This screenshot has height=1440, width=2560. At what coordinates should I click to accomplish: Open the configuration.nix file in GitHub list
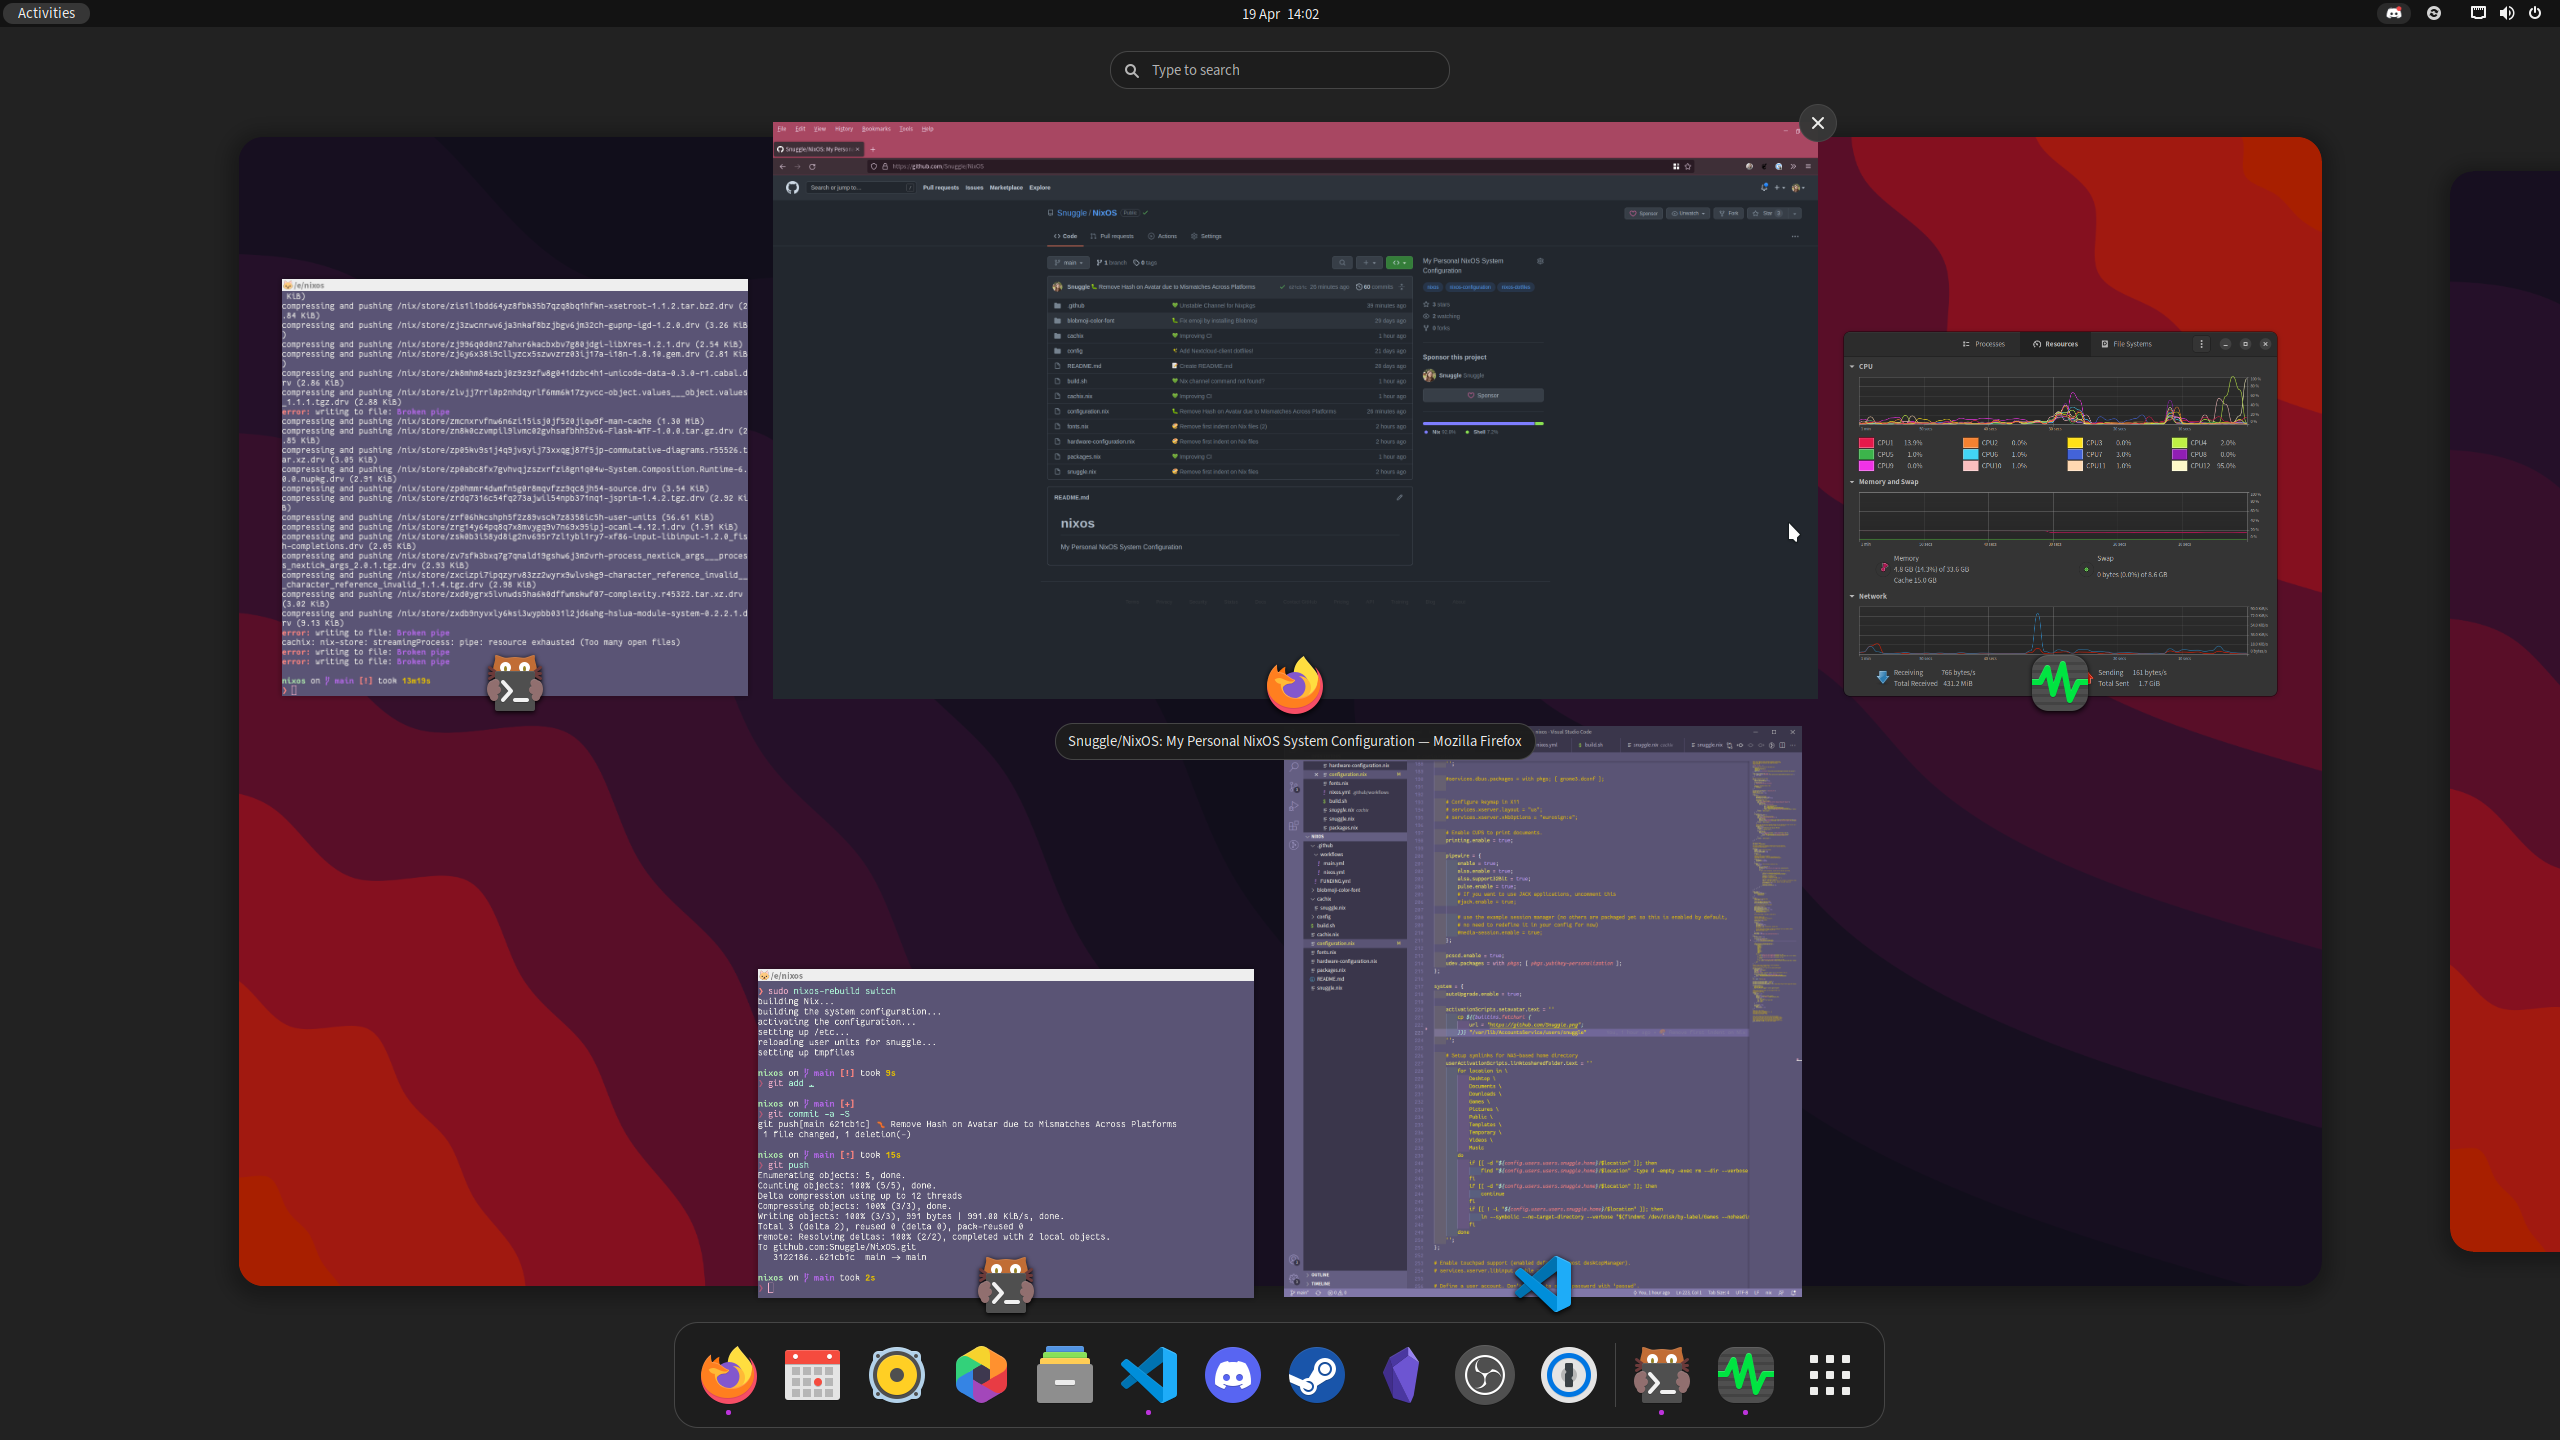[x=1087, y=411]
